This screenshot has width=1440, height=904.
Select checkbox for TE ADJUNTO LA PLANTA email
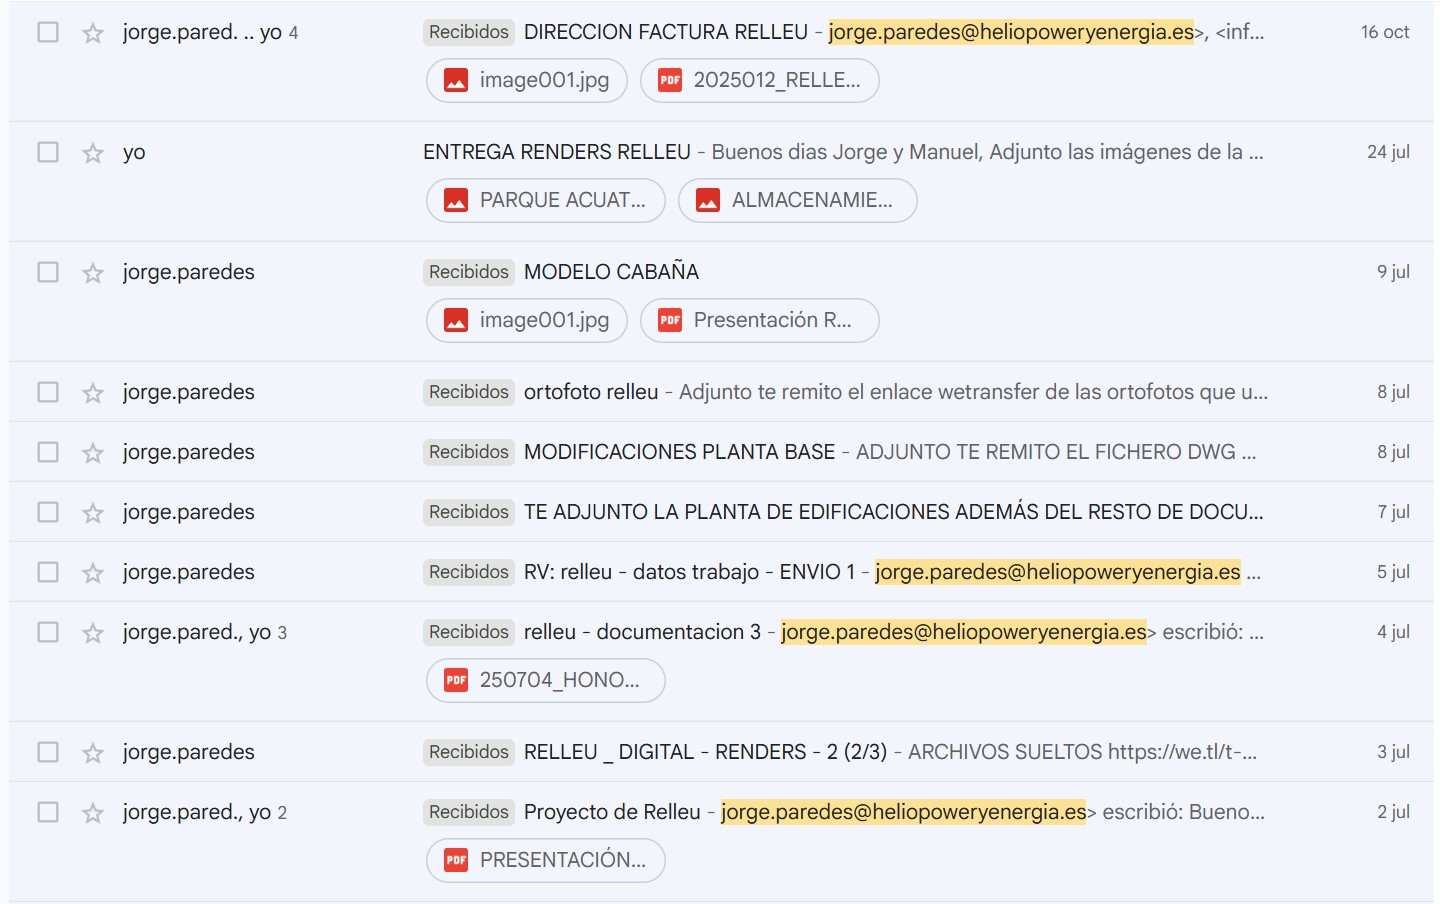point(48,512)
